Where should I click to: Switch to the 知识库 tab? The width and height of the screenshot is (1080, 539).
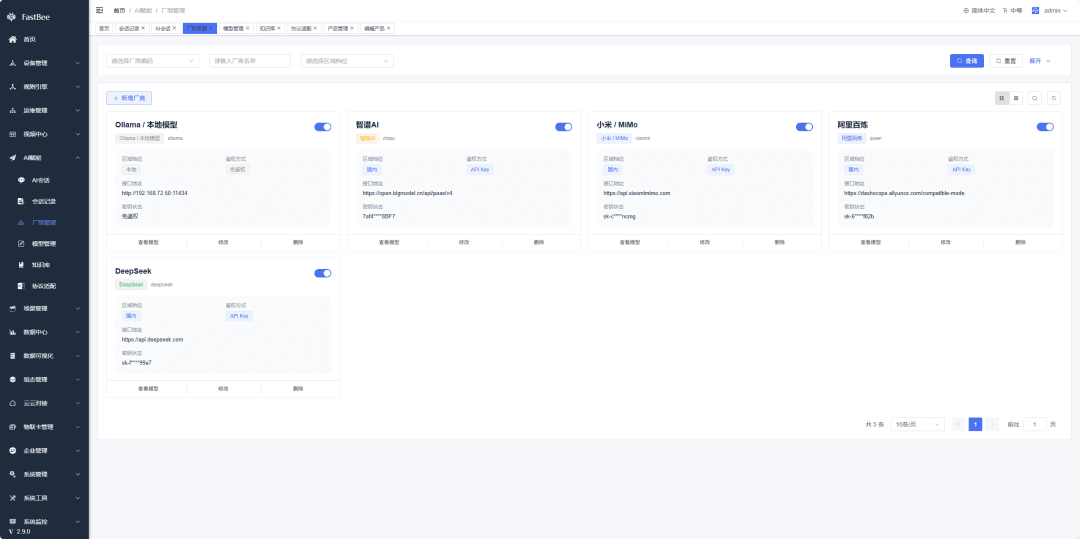270,28
